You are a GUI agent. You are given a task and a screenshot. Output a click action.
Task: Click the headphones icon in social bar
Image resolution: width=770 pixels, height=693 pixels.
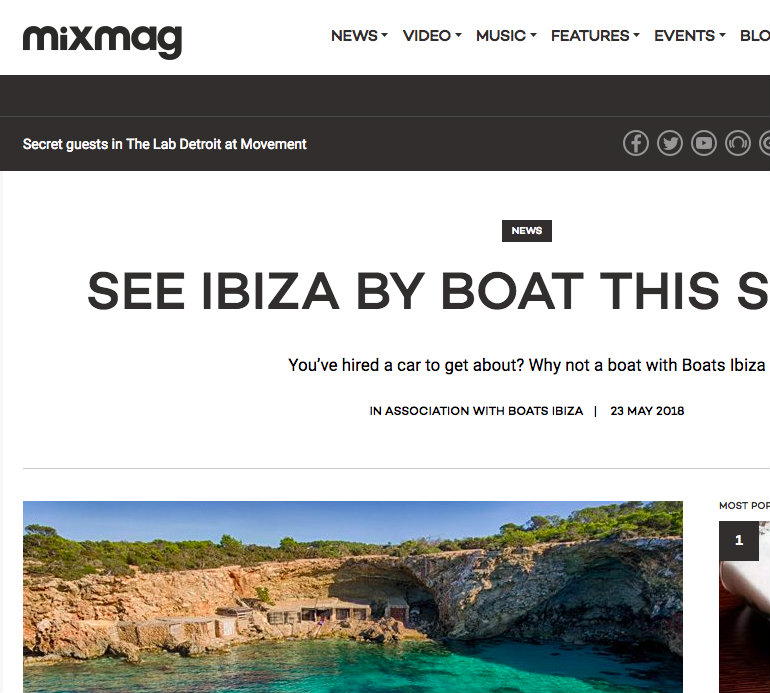coord(738,143)
